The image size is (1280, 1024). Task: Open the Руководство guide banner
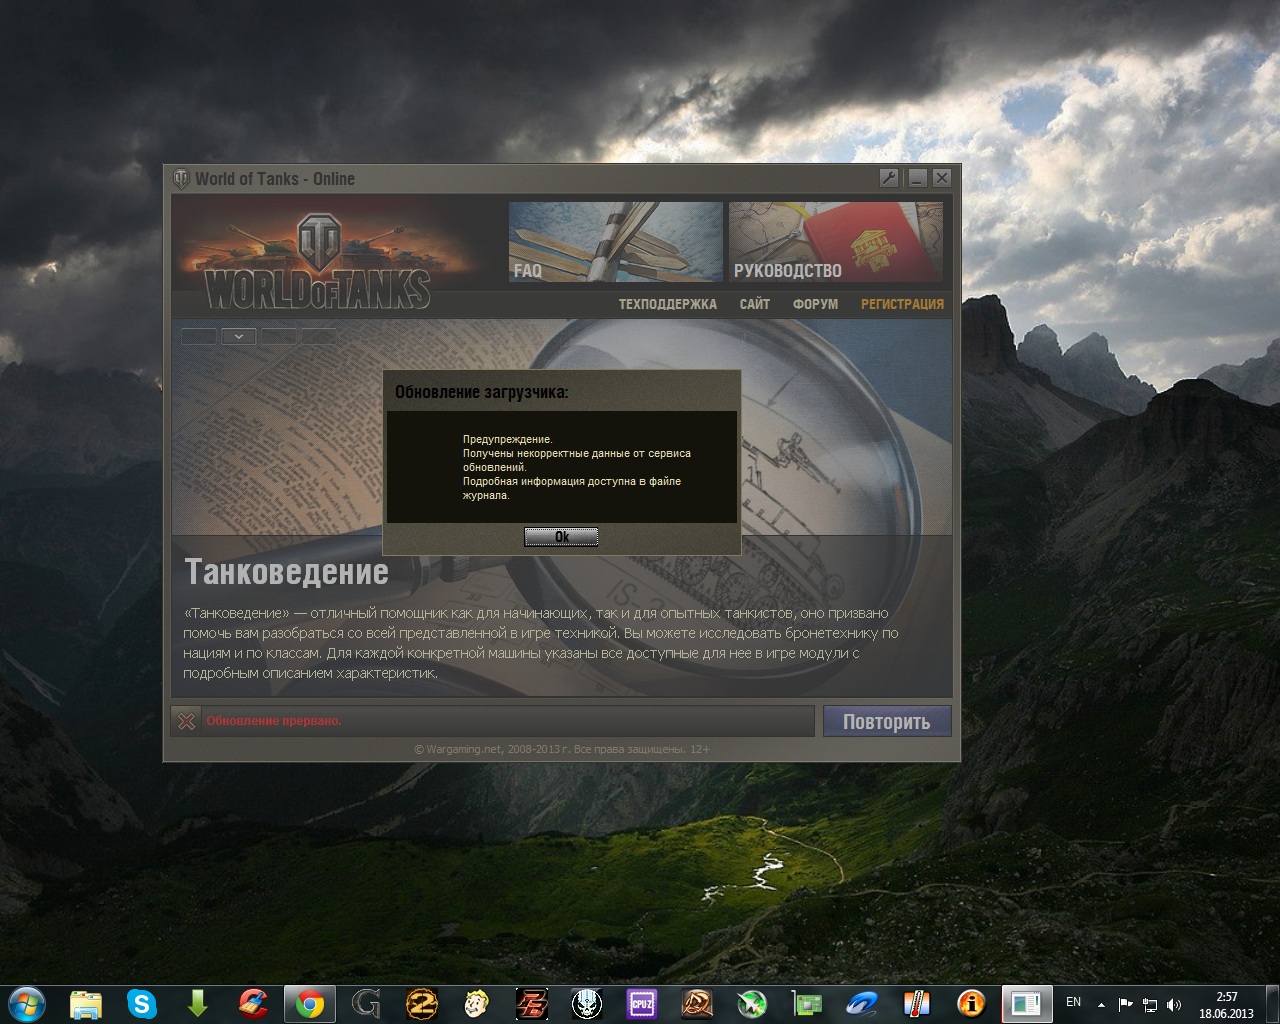point(835,242)
